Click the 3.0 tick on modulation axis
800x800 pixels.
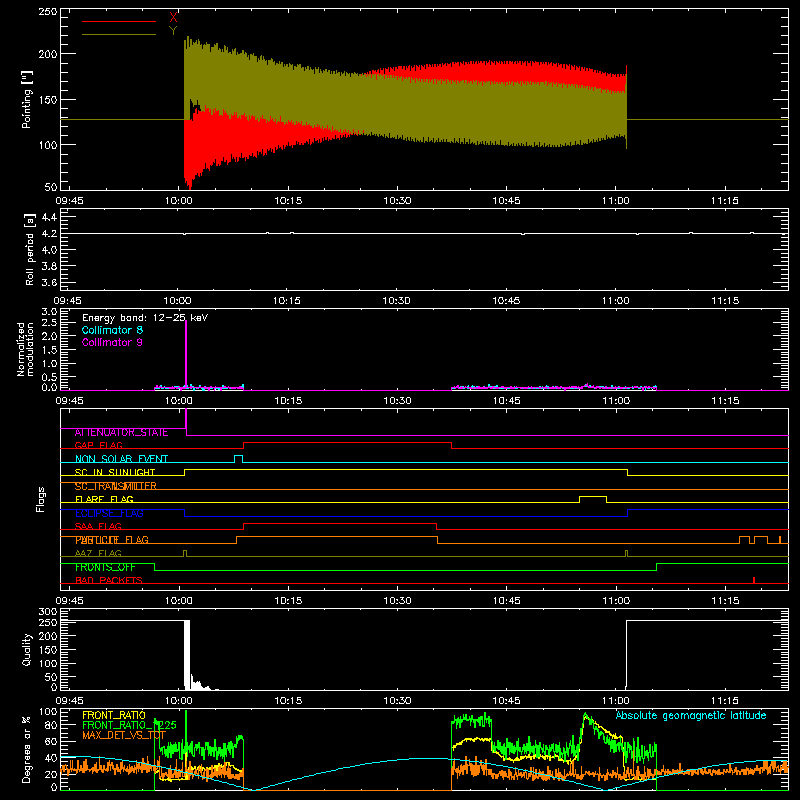click(49, 312)
